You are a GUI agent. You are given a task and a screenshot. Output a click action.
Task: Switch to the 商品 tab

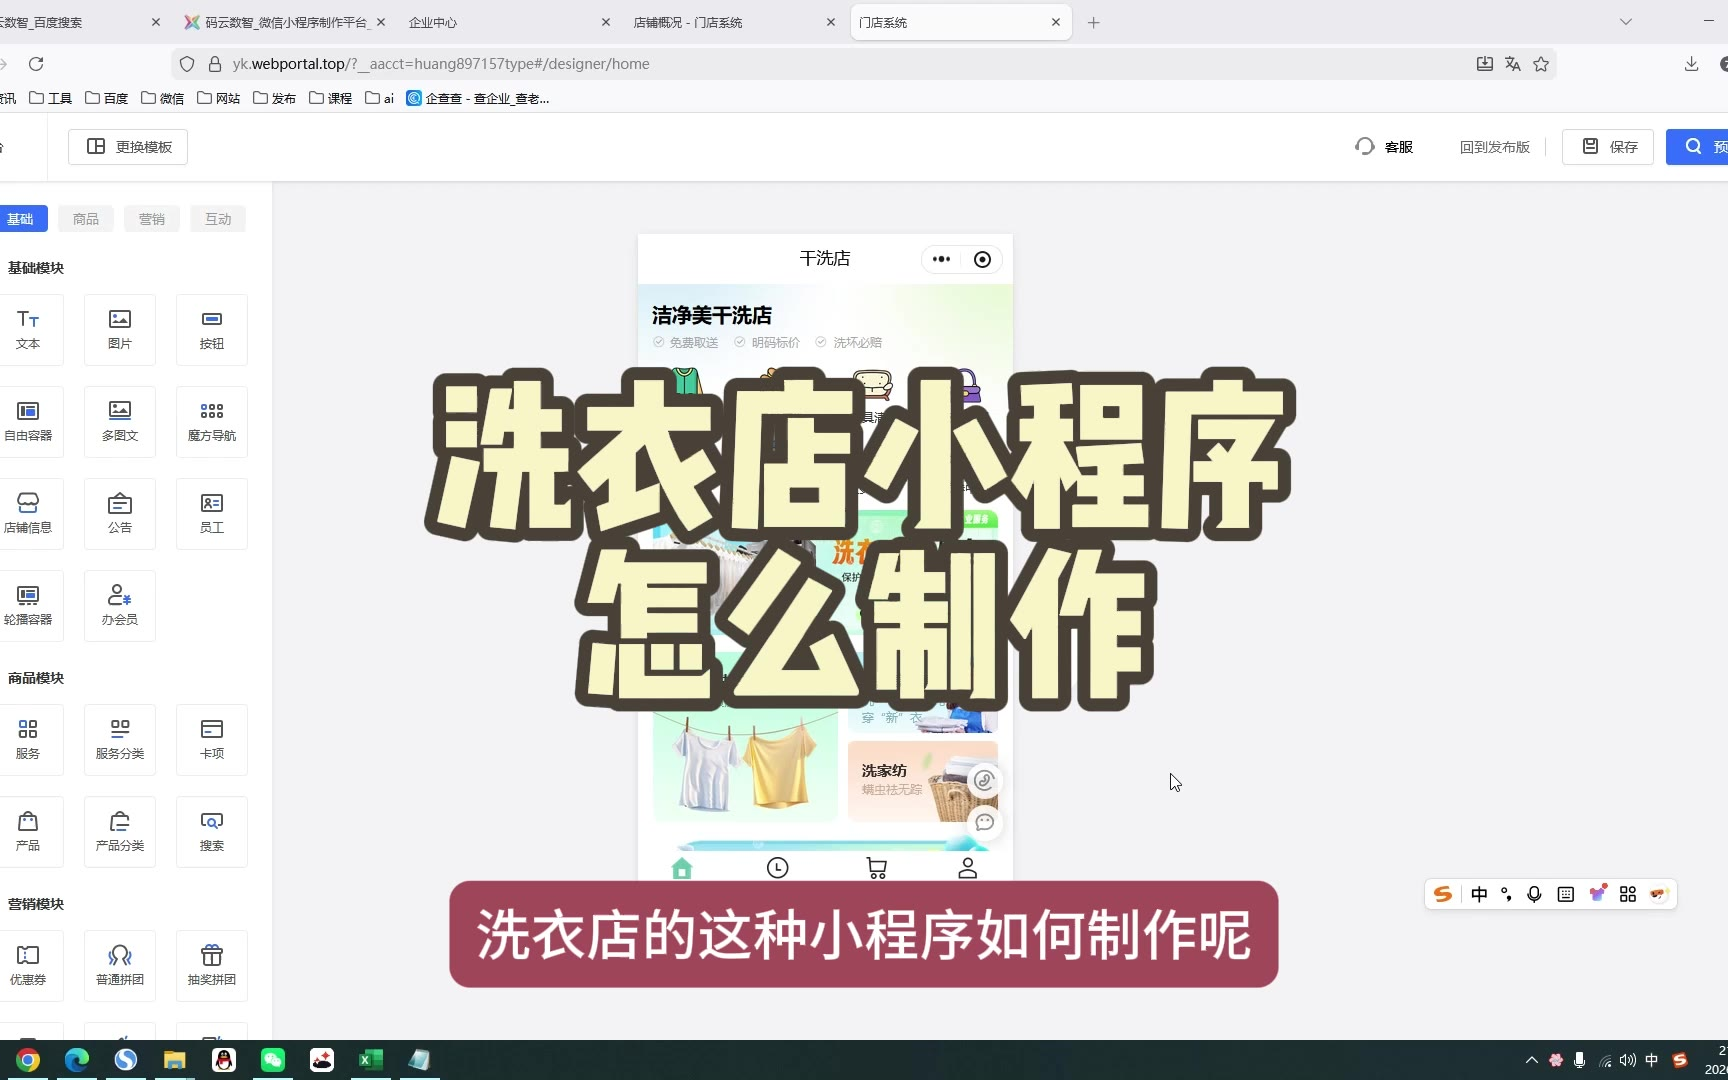coord(86,219)
